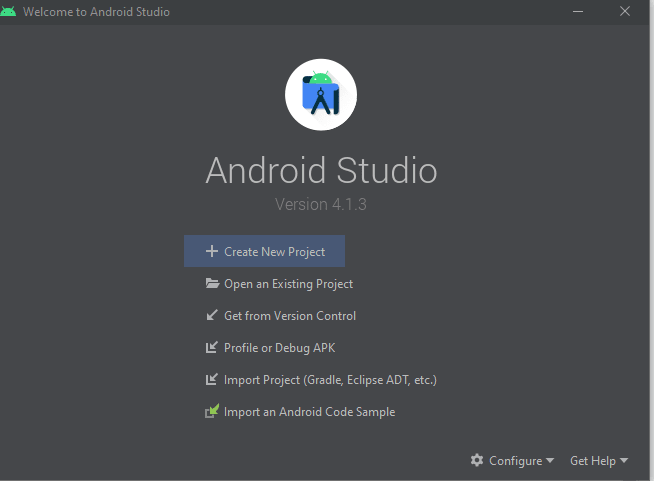Click the icon beside Profile or Debug APK
This screenshot has height=481, width=654.
coord(212,347)
